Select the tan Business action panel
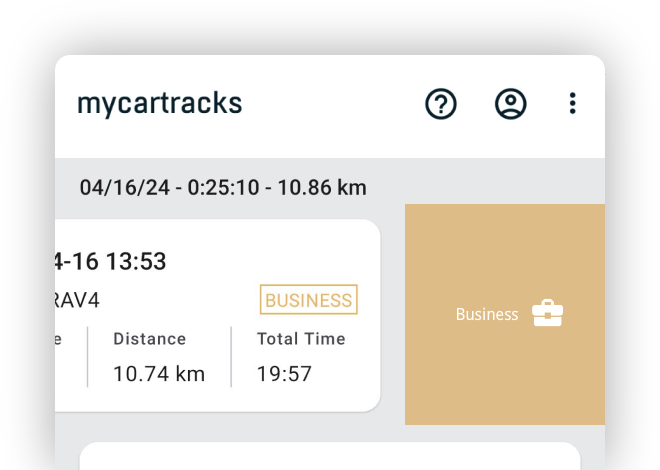660x470 pixels. (x=505, y=314)
